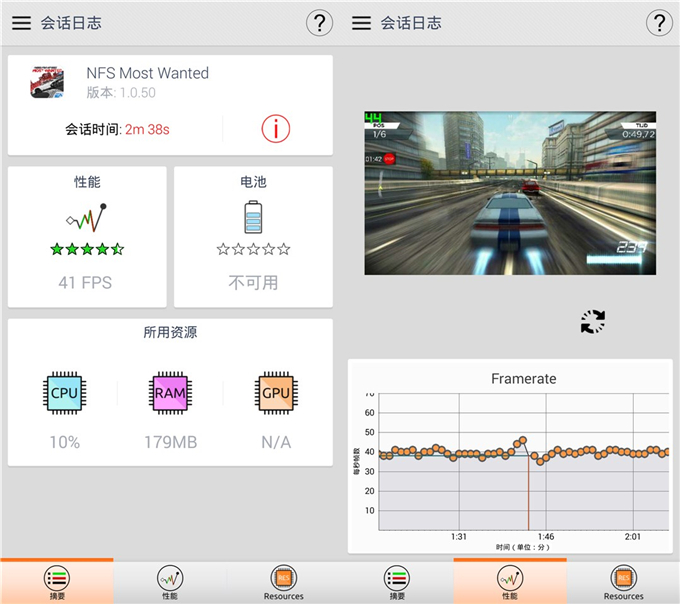Select the red vertical marker on Framerate chart
The width and height of the screenshot is (680, 604).
[x=528, y=490]
